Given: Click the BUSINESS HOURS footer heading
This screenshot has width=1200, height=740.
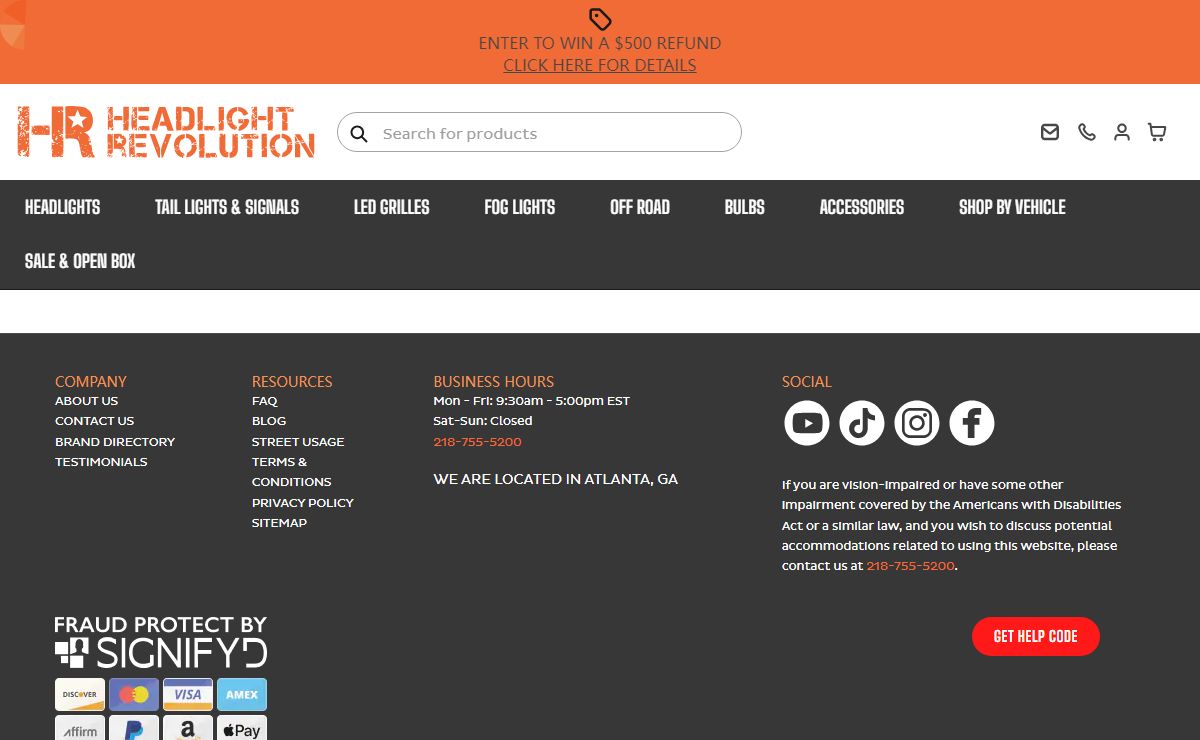Looking at the screenshot, I should 494,381.
